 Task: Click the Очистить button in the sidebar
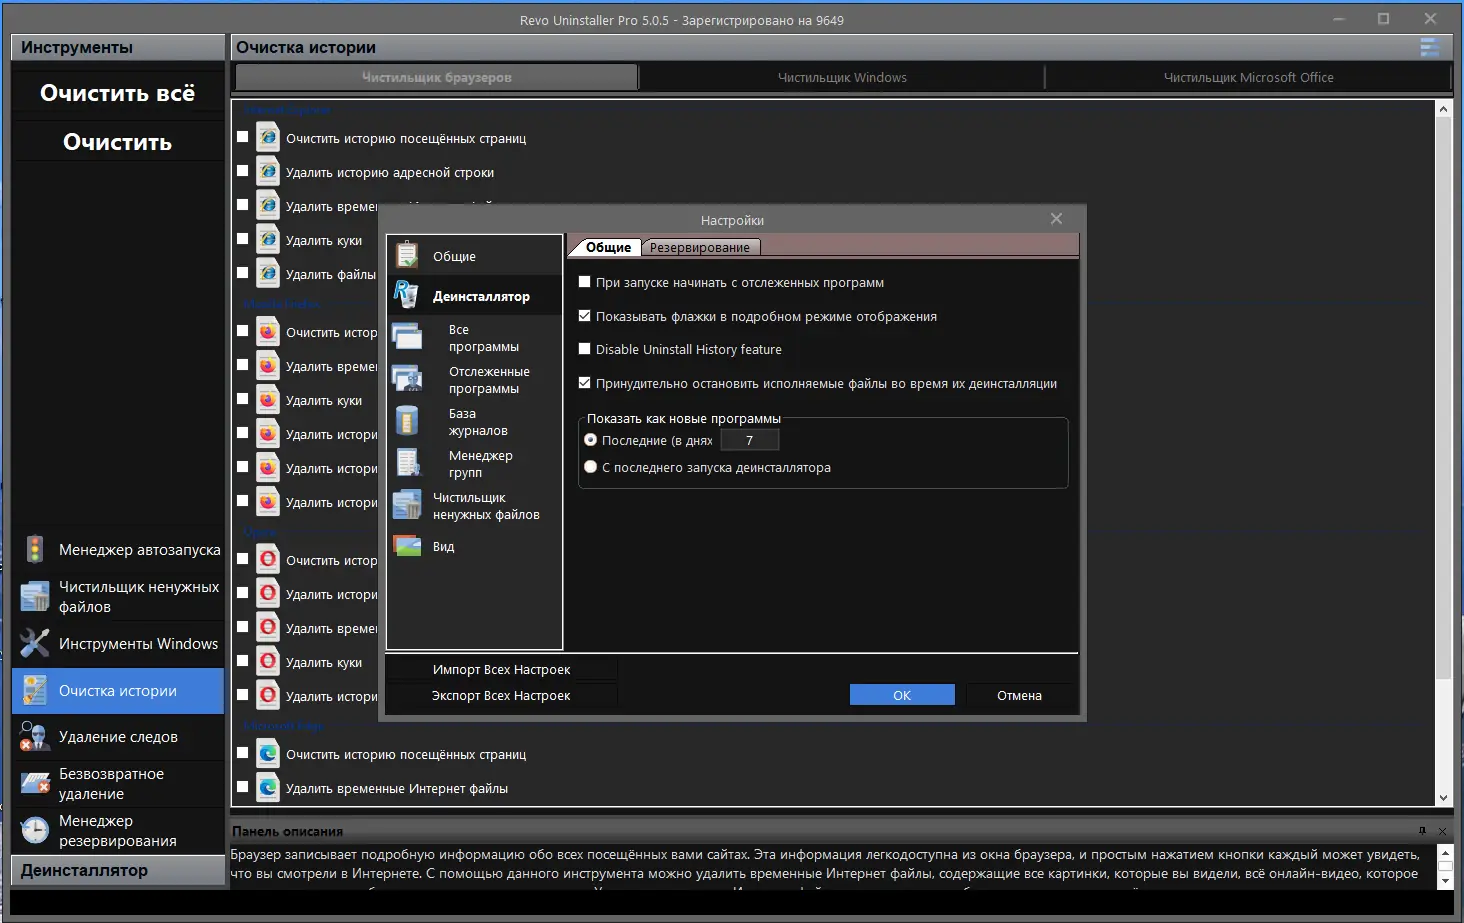[x=118, y=142]
